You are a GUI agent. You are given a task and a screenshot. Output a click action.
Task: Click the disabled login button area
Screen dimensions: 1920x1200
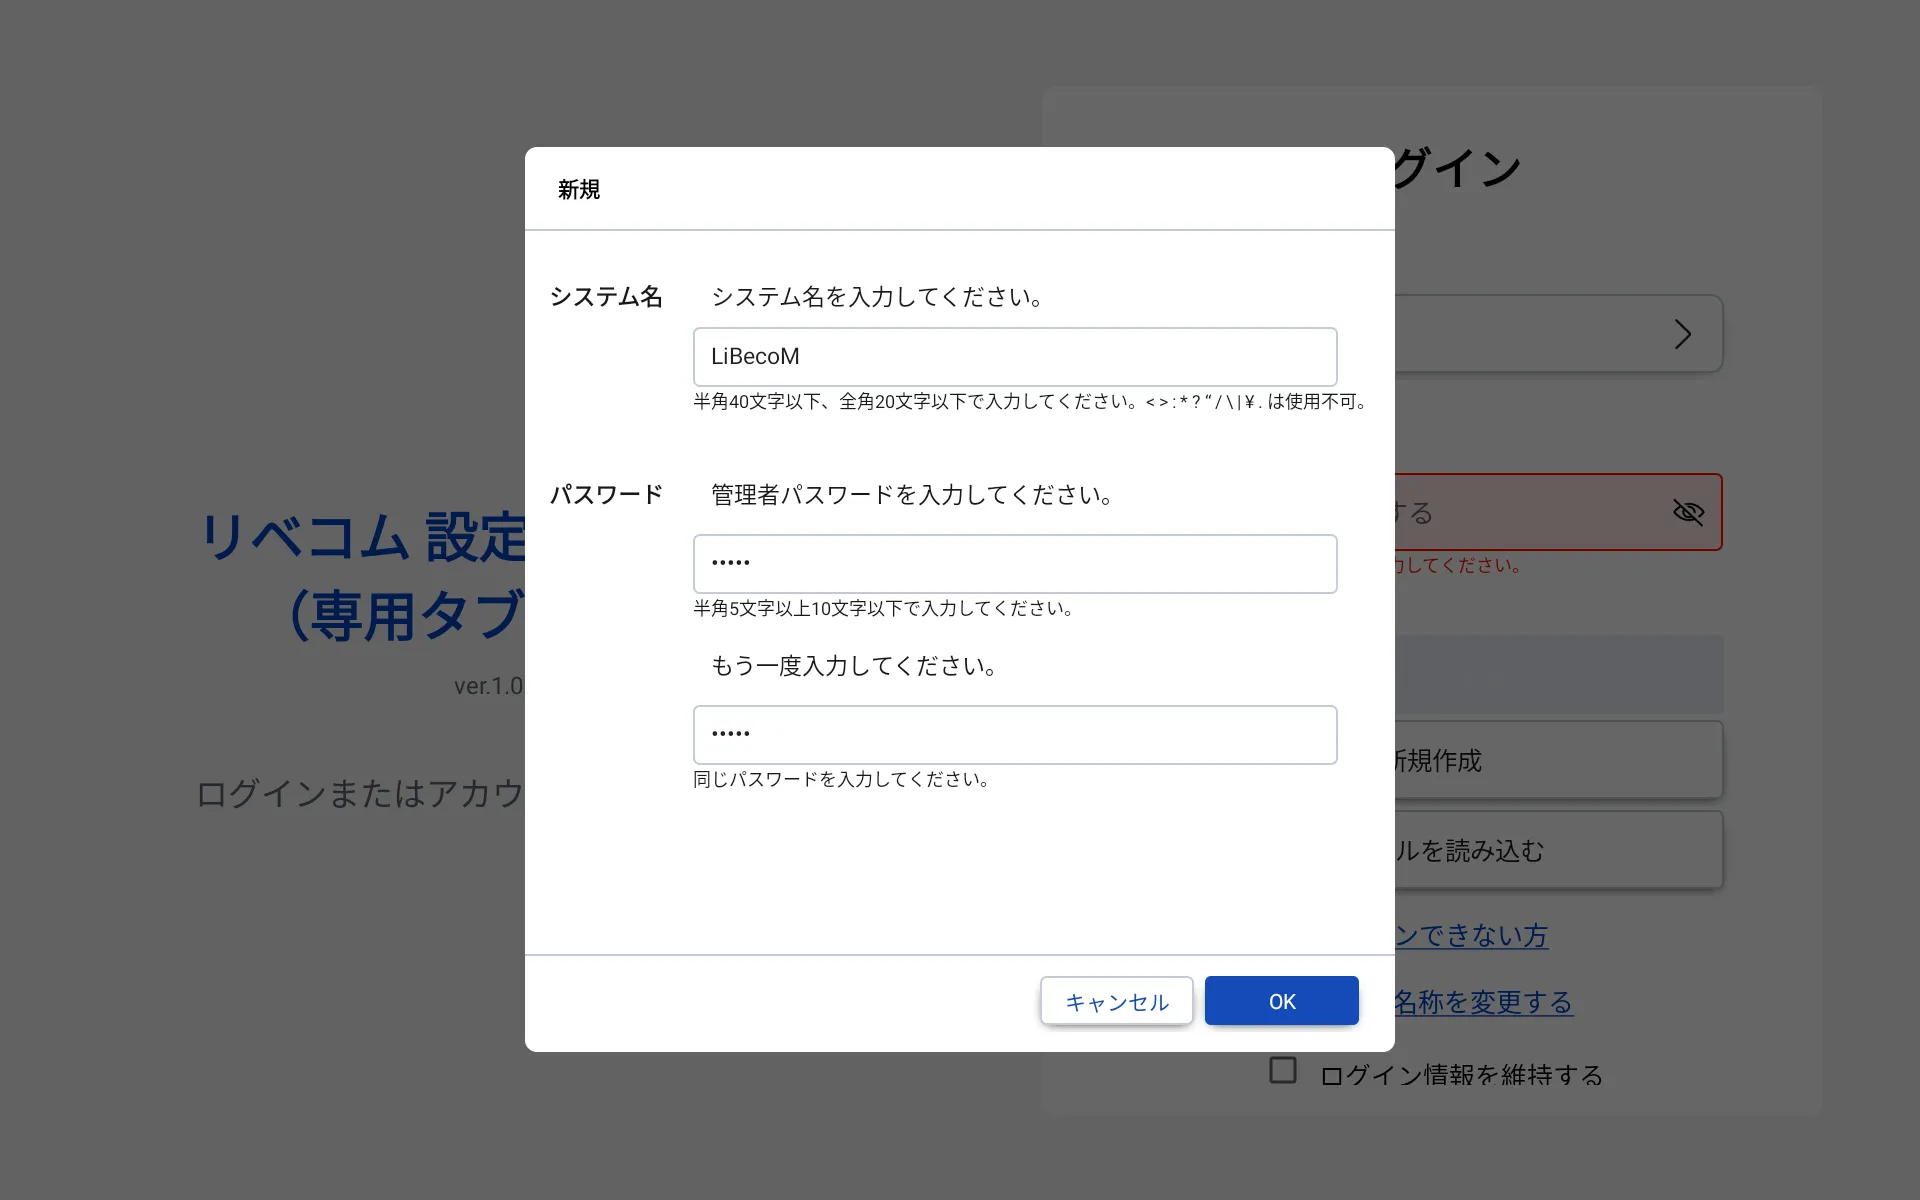pyautogui.click(x=1557, y=675)
